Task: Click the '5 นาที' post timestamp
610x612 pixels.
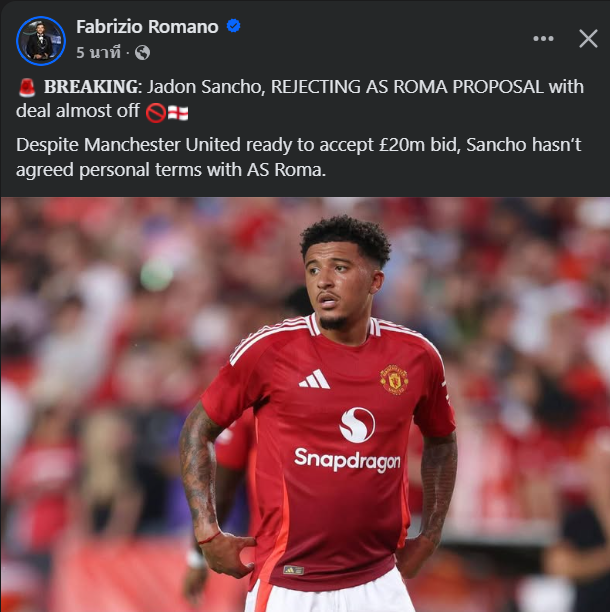Action: click(98, 52)
